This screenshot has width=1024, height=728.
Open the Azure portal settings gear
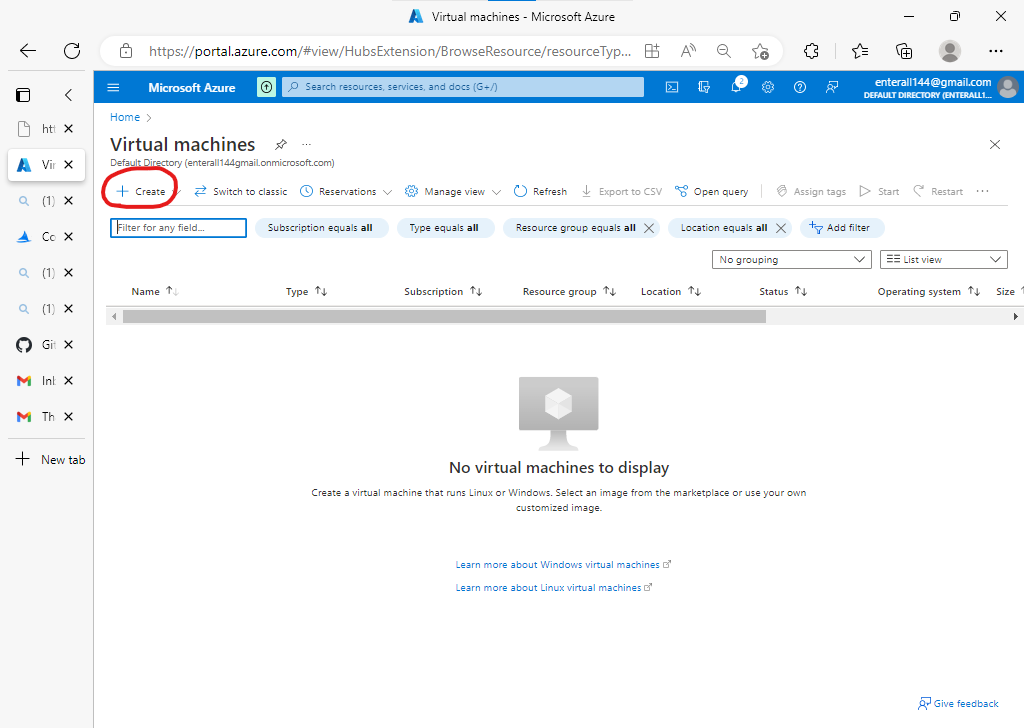pyautogui.click(x=768, y=87)
